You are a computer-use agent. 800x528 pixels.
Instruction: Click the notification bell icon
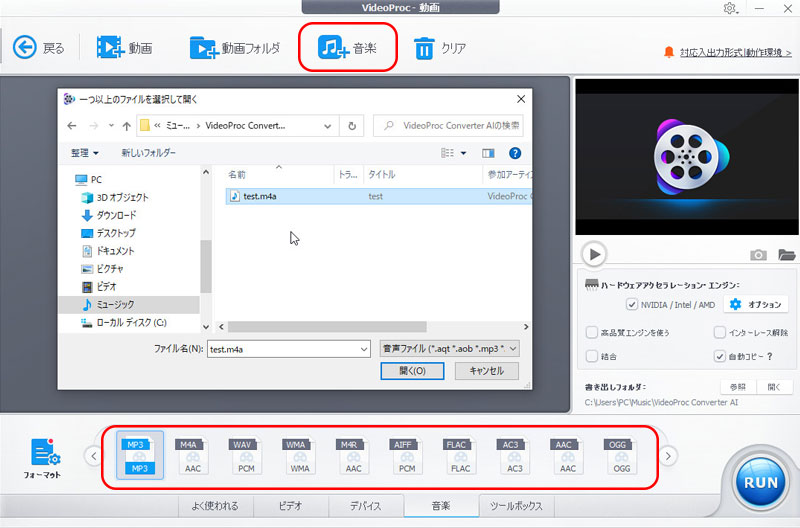click(669, 52)
